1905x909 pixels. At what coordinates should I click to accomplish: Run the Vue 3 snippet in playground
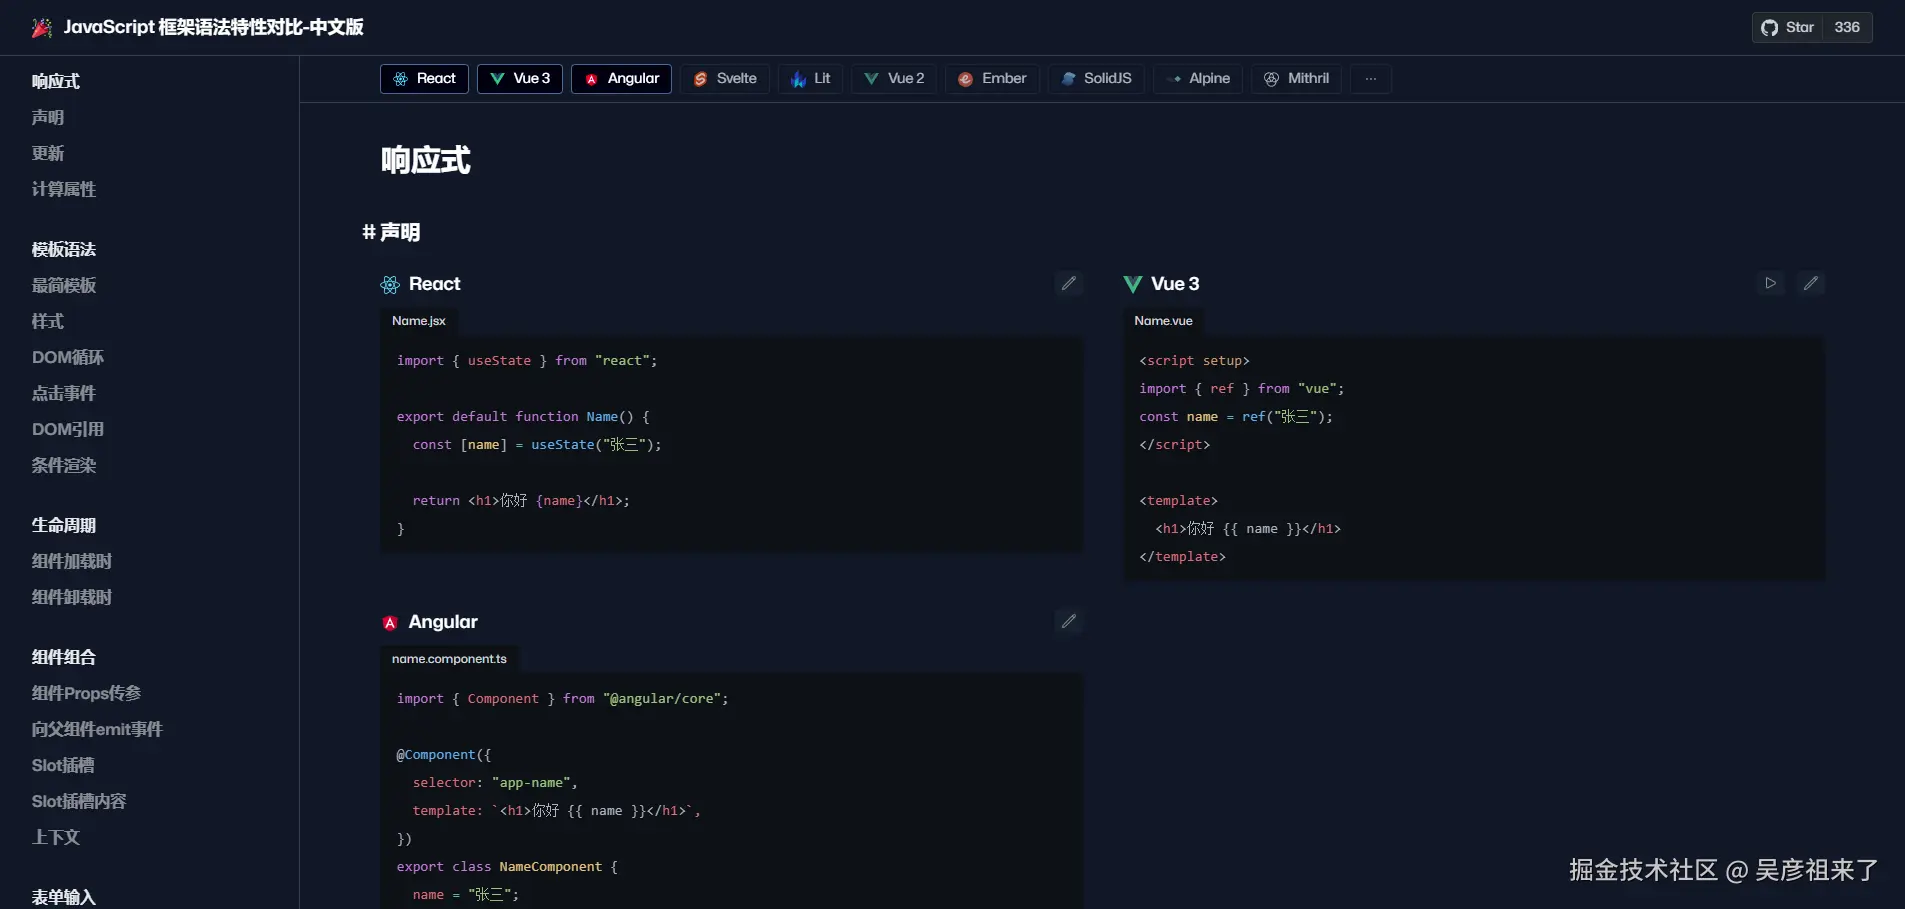[x=1771, y=284]
